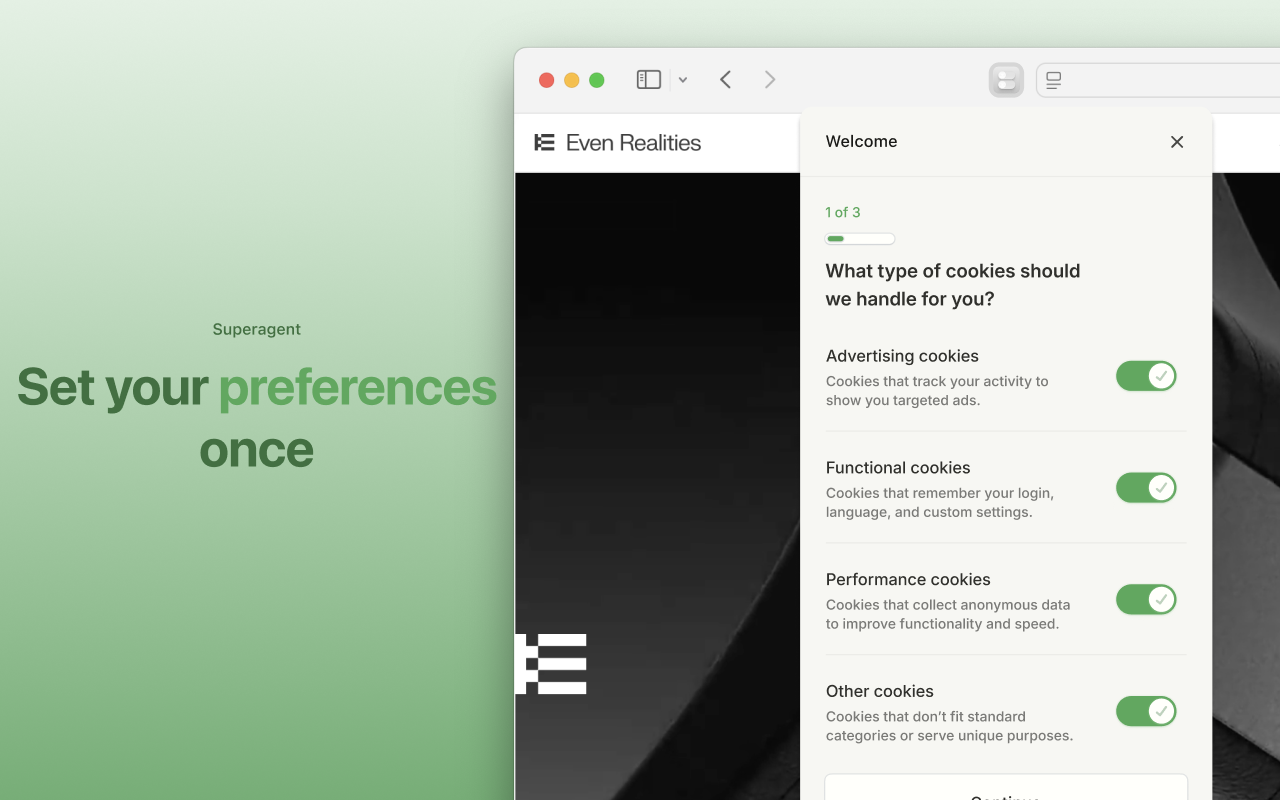Switch off Performance cookies
The height and width of the screenshot is (800, 1280).
click(x=1146, y=600)
